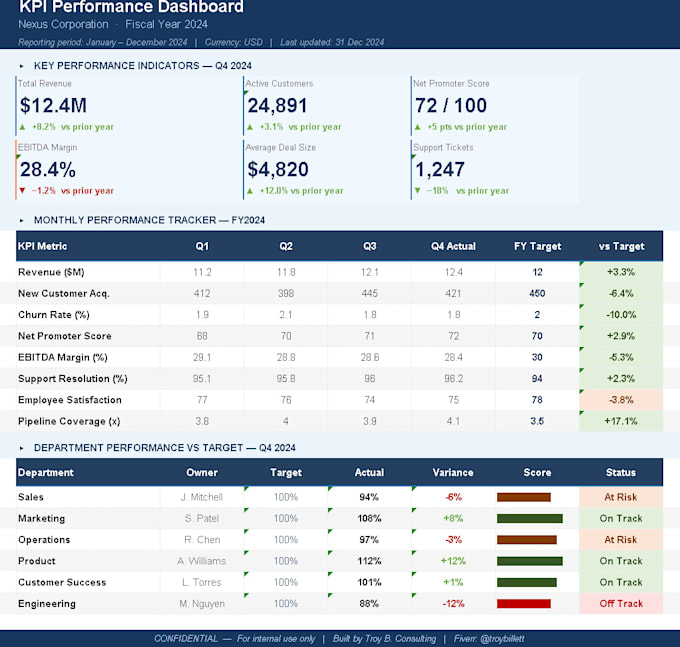Click the green up arrow under Total Revenue
This screenshot has height=647, width=680.
tap(23, 127)
